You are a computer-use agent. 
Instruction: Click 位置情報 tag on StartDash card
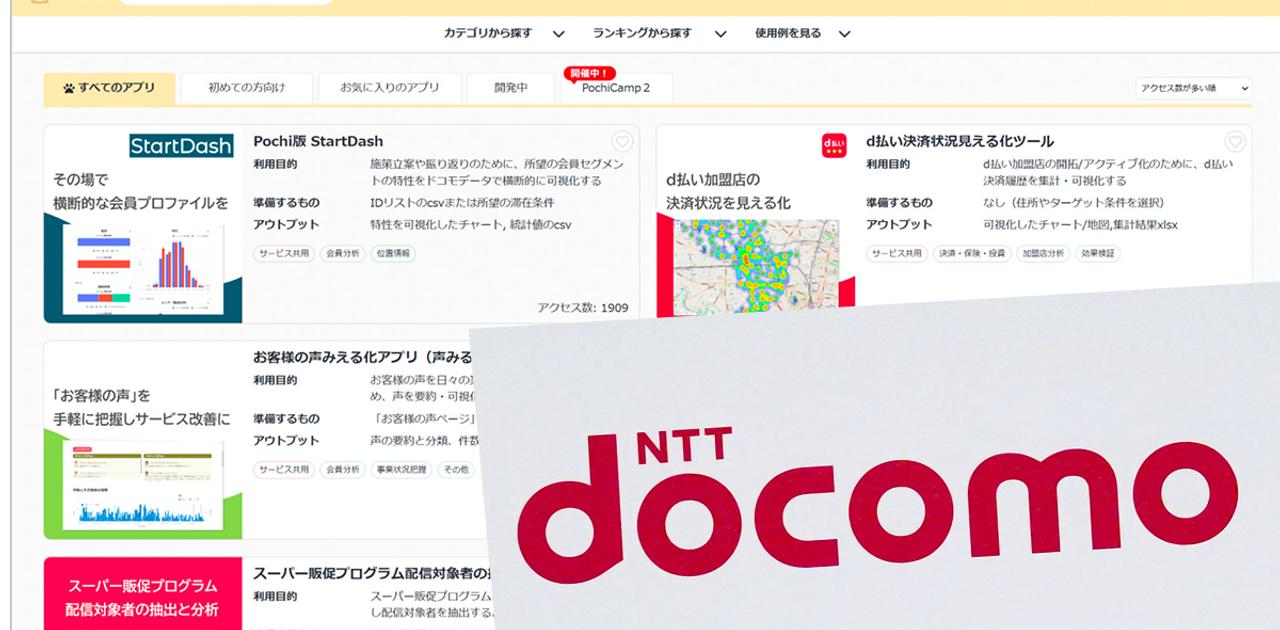(393, 254)
